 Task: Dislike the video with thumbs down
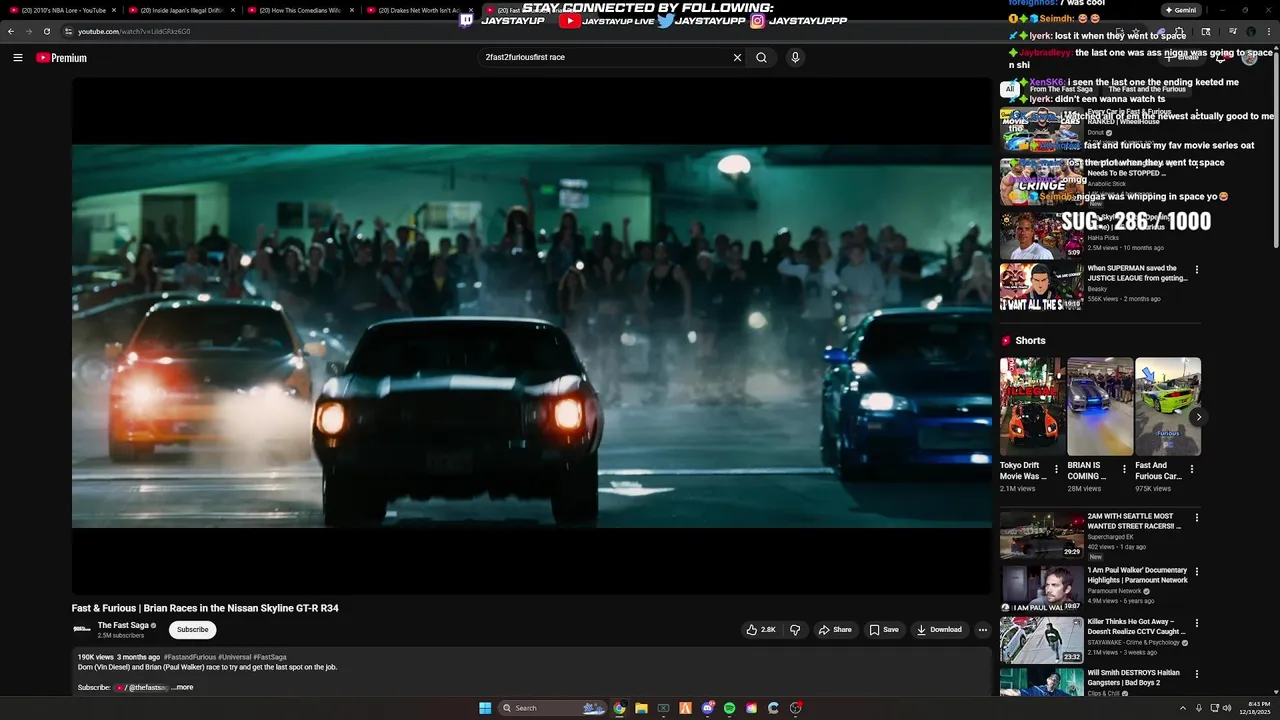[x=795, y=630]
